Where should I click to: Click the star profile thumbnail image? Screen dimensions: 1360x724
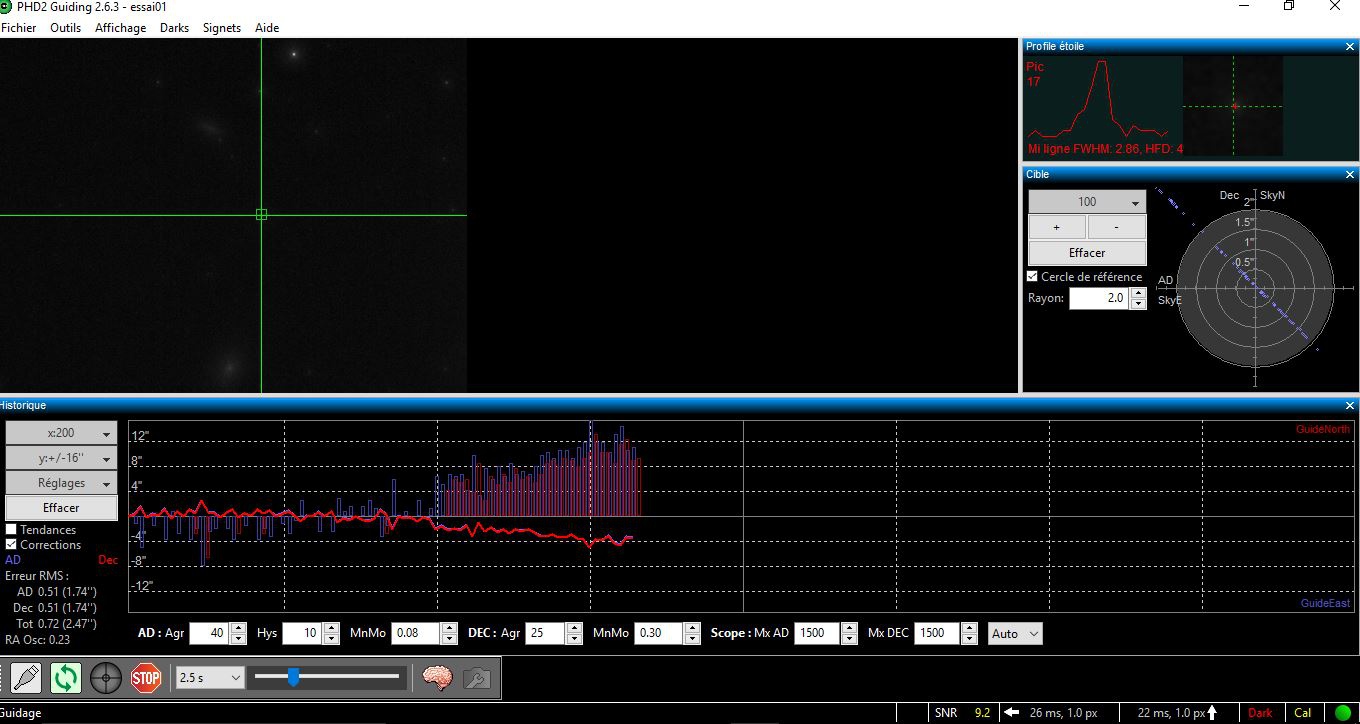coord(1233,106)
